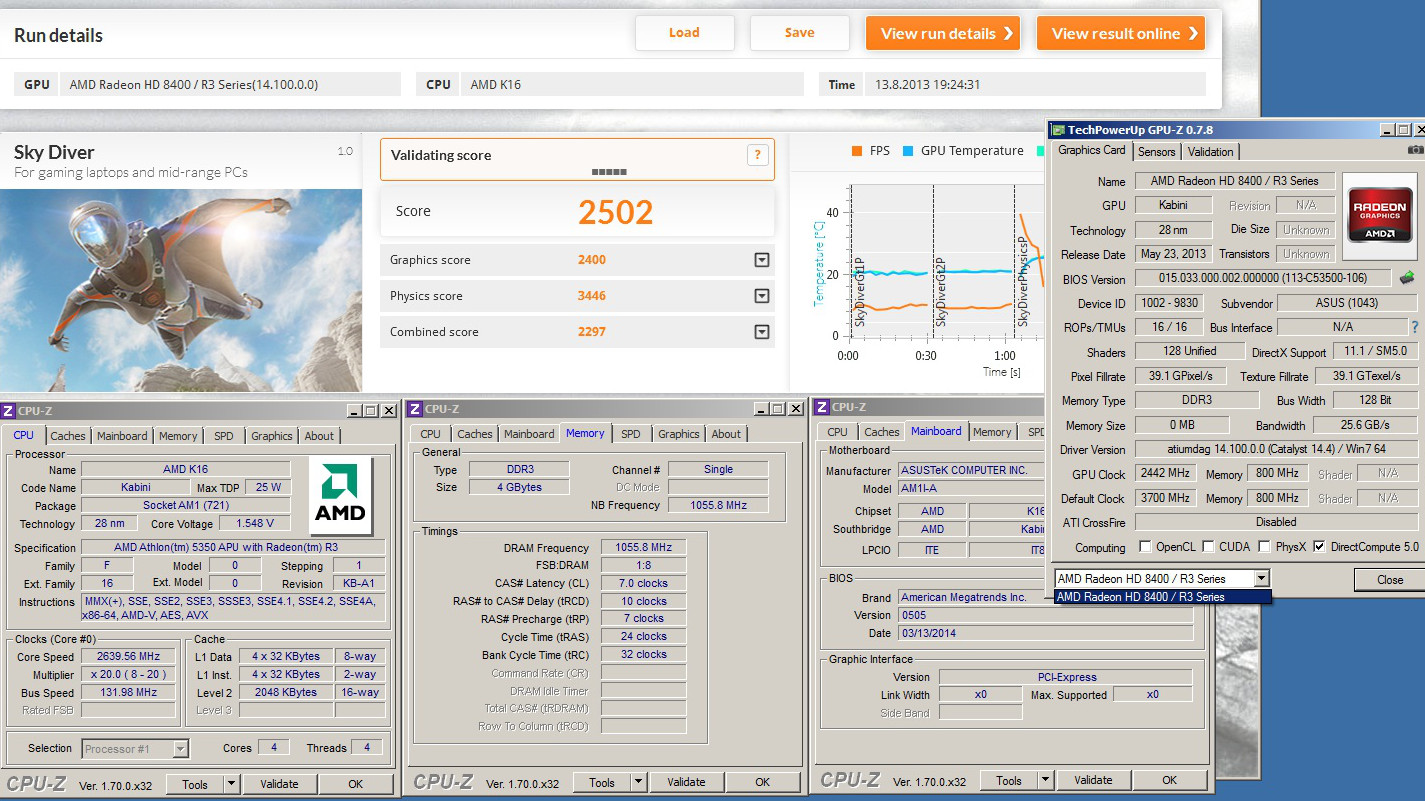This screenshot has width=1425, height=801.
Task: Toggle the OpenCL checkbox in GPU-Z
Action: coord(1145,547)
